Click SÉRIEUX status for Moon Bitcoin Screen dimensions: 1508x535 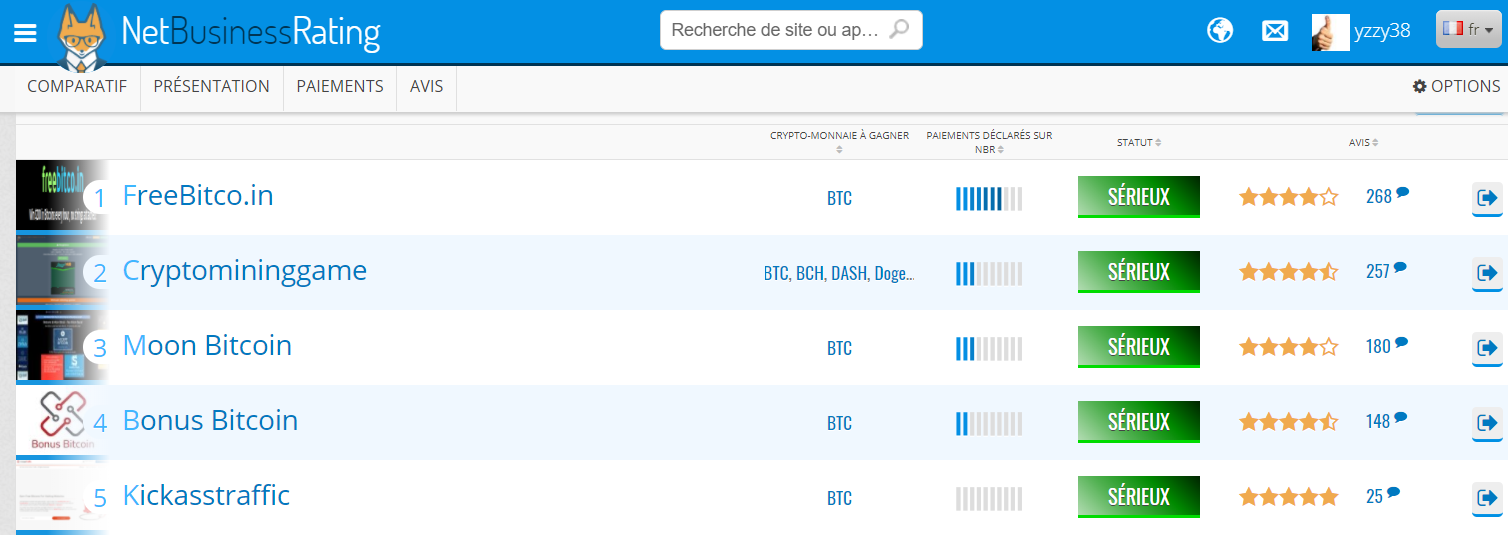tap(1139, 347)
